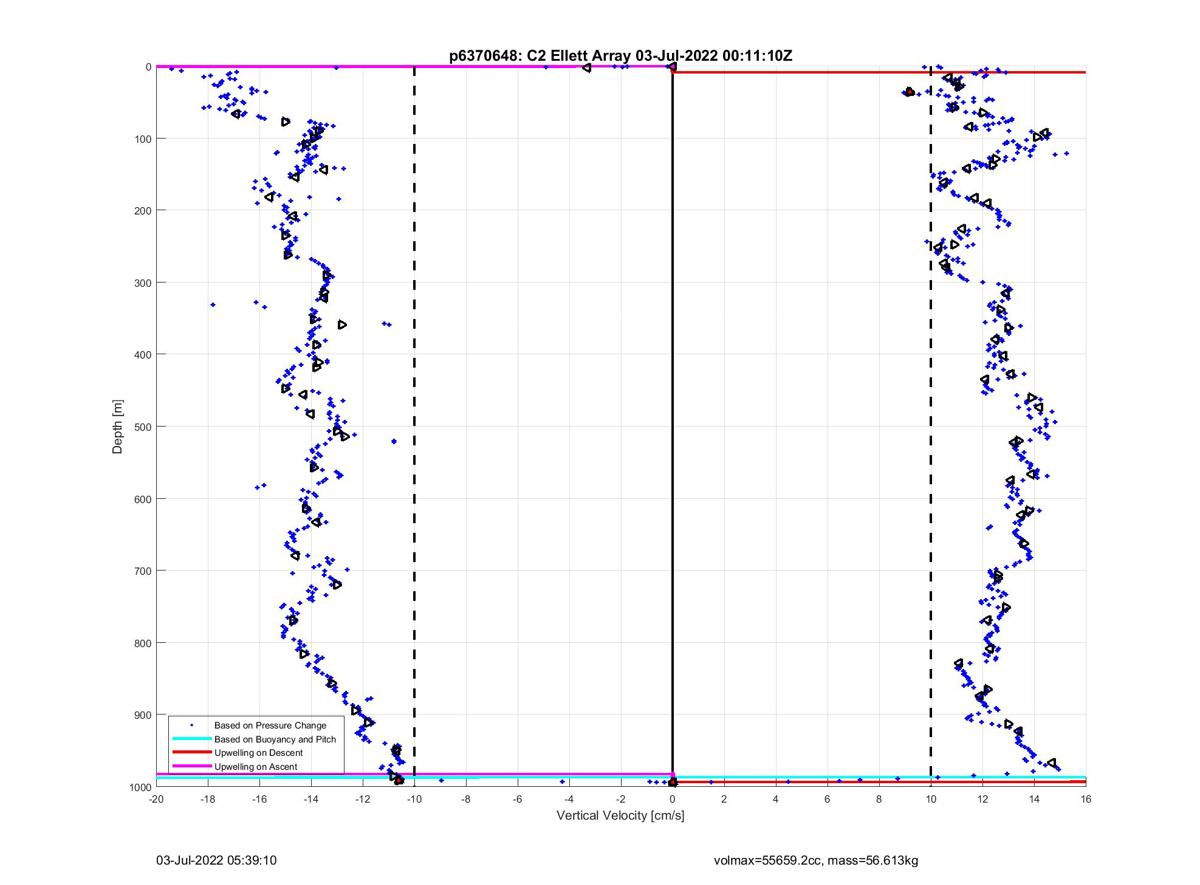Click the '-10' velocity tick label

click(x=414, y=799)
